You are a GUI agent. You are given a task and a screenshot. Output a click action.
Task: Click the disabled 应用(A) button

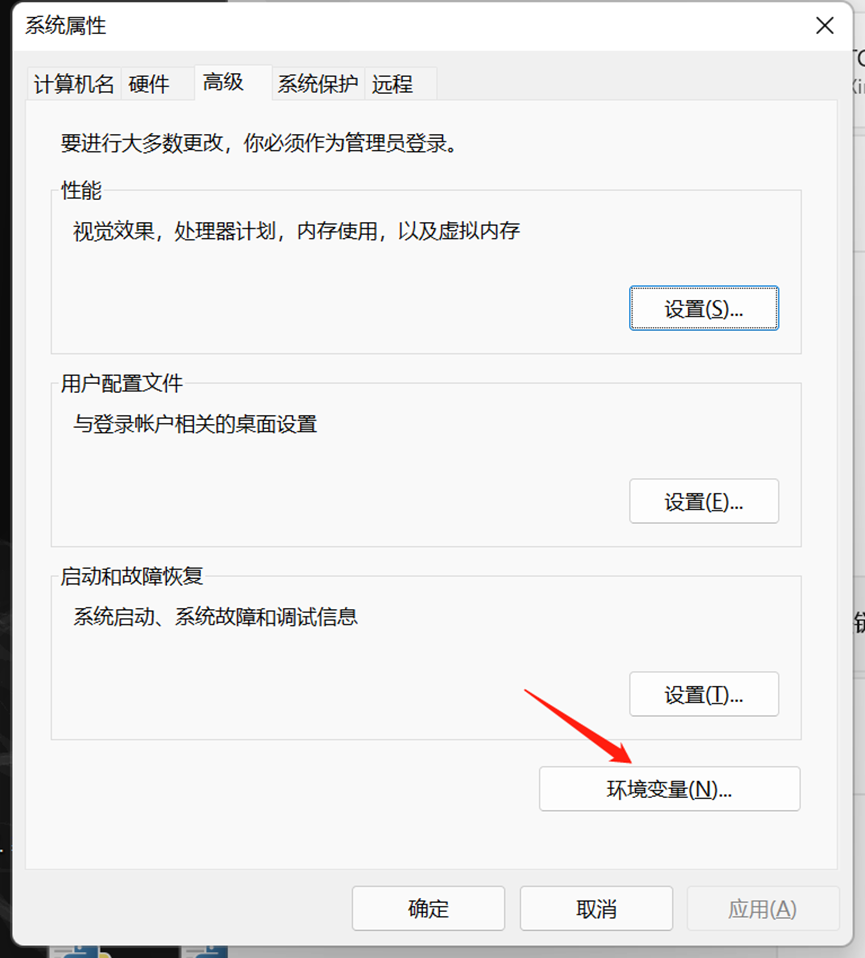click(763, 909)
